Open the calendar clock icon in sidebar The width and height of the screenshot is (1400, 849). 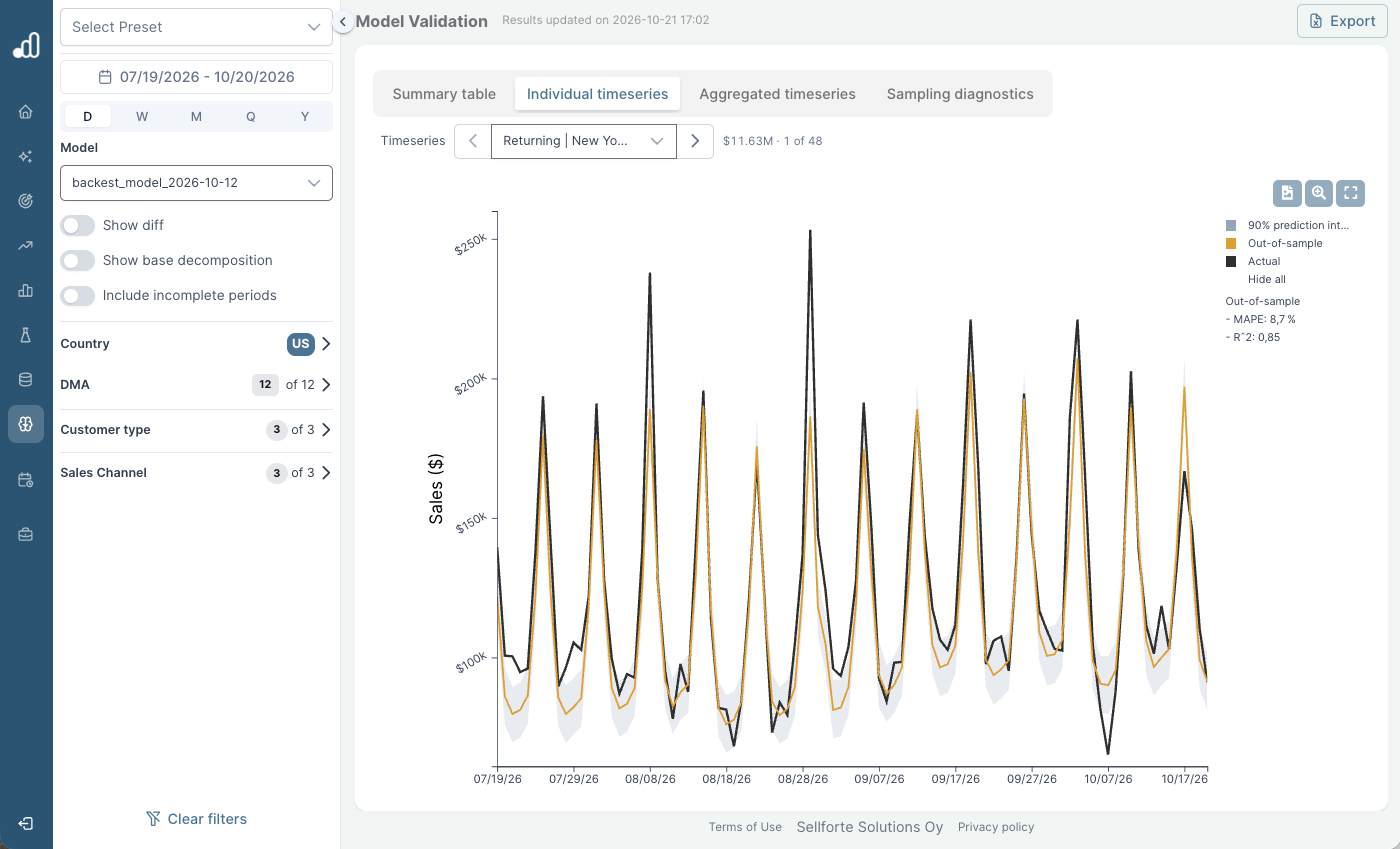(26, 480)
